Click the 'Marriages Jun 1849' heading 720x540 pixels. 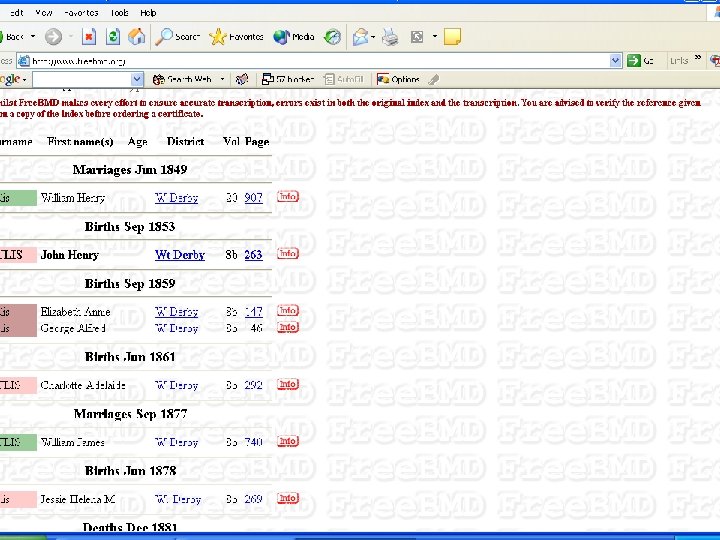pos(130,169)
